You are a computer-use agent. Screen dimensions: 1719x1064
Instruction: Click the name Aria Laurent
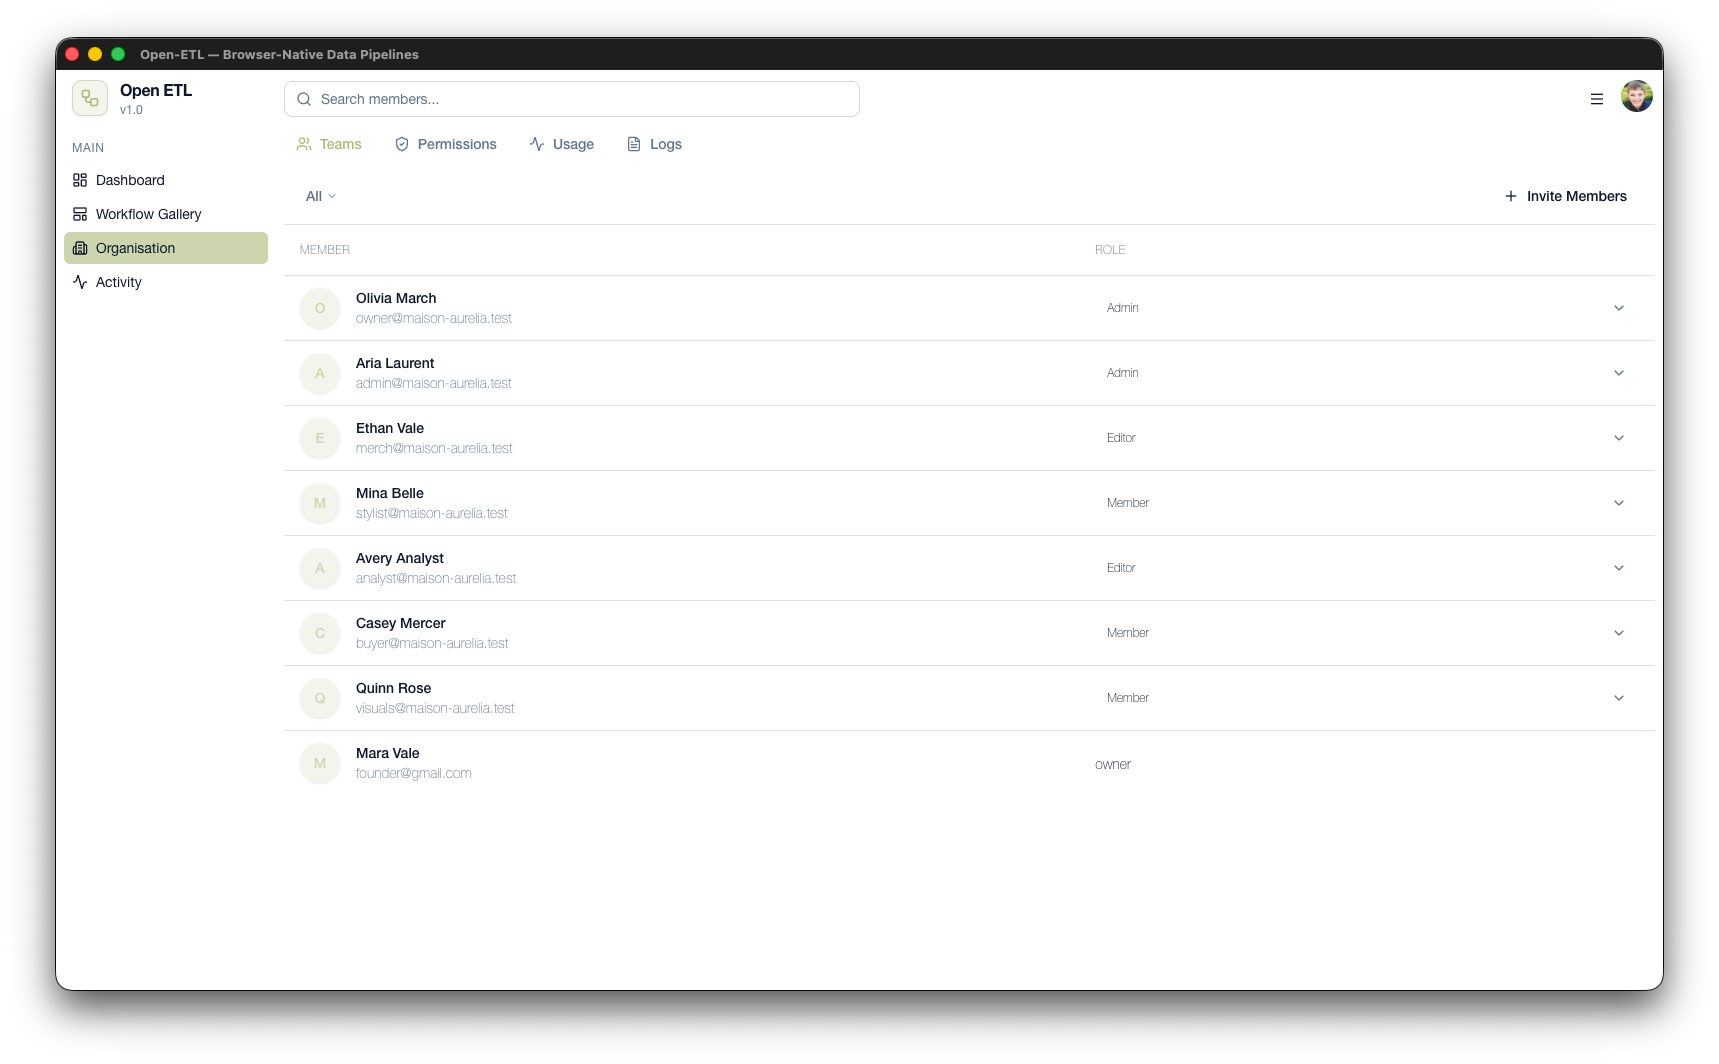(395, 363)
